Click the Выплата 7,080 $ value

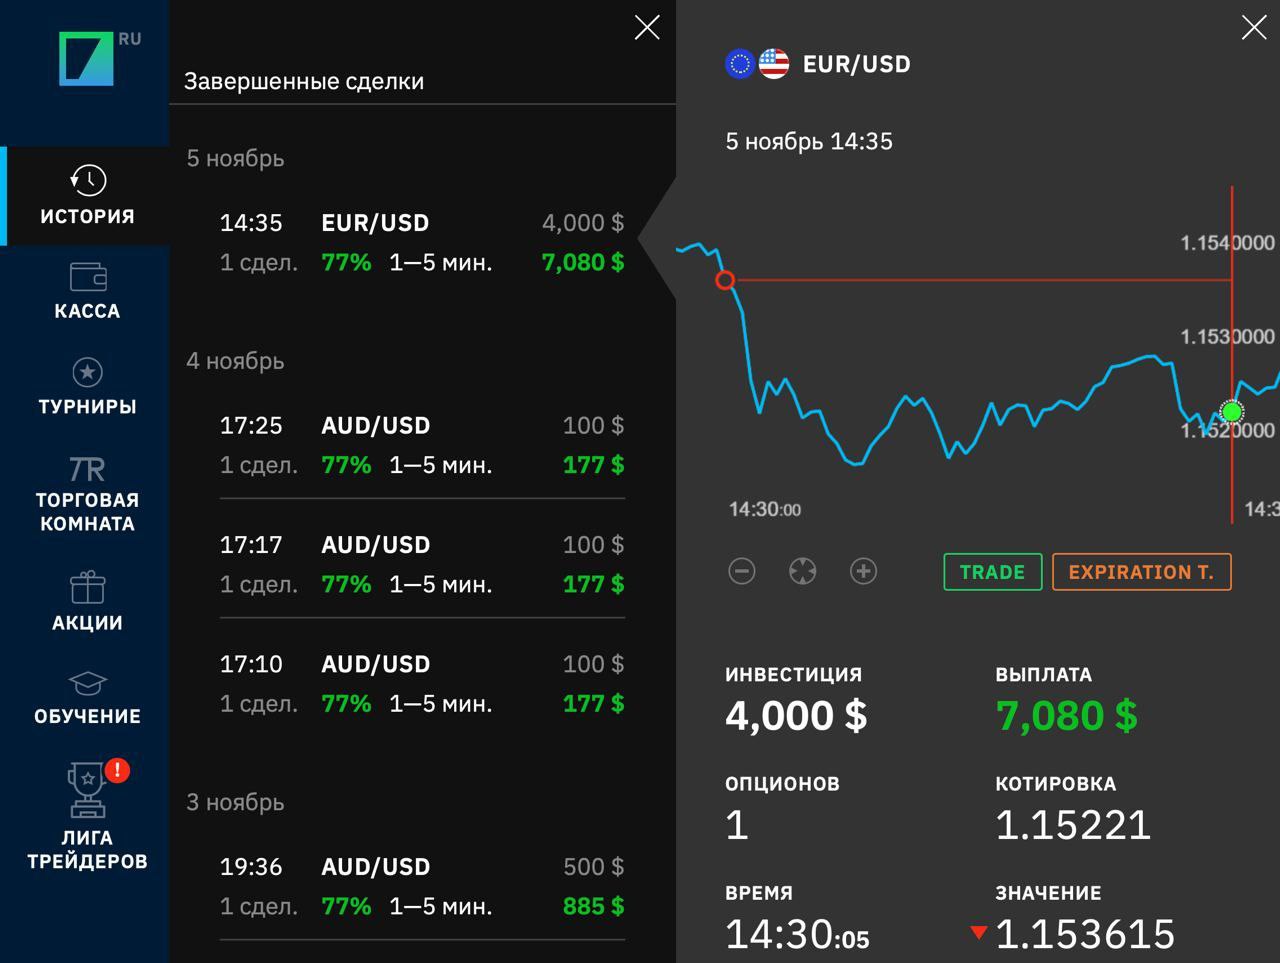[x=1067, y=715]
